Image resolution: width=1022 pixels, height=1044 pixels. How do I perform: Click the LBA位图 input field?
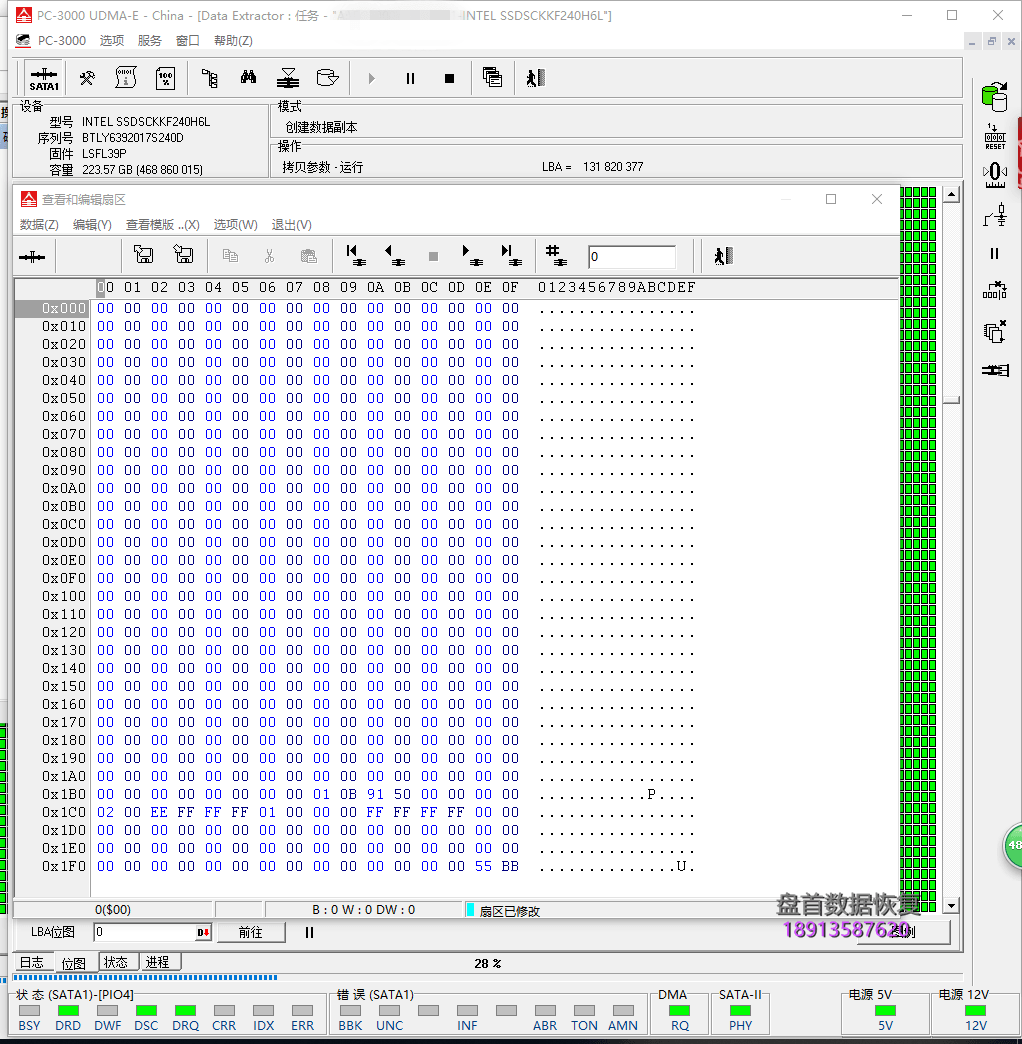click(x=144, y=932)
